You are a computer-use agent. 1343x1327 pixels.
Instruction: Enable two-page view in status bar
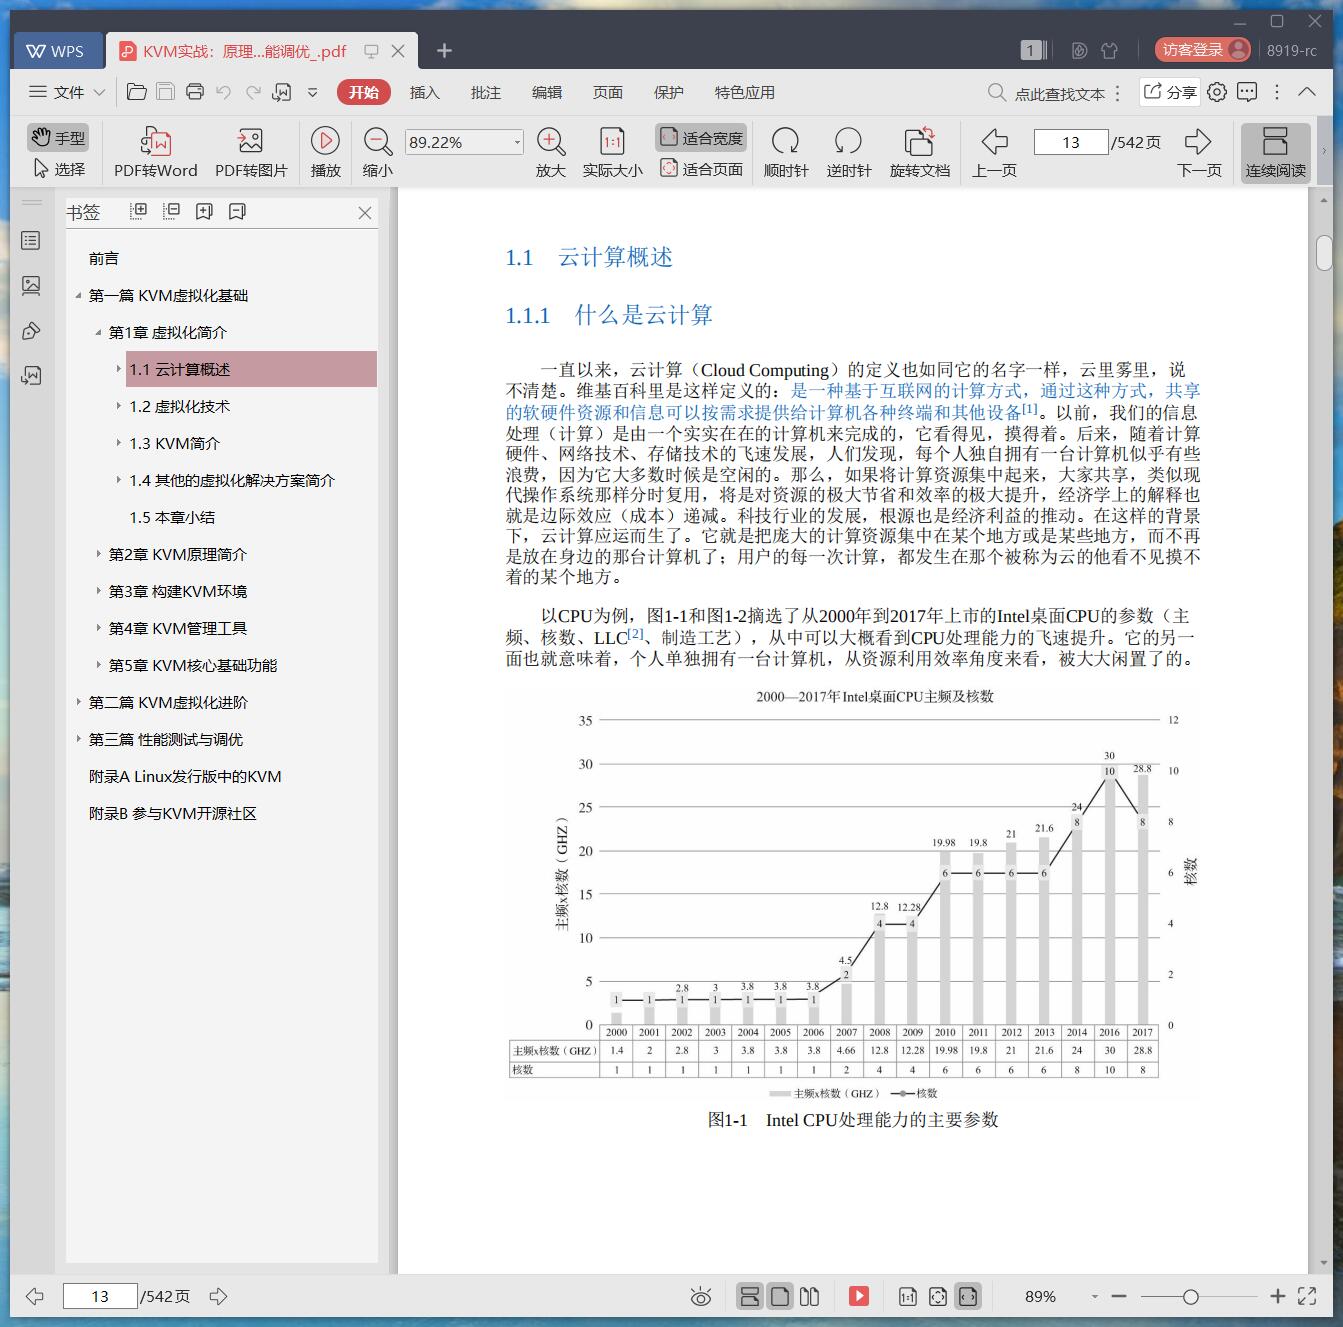(x=810, y=1297)
